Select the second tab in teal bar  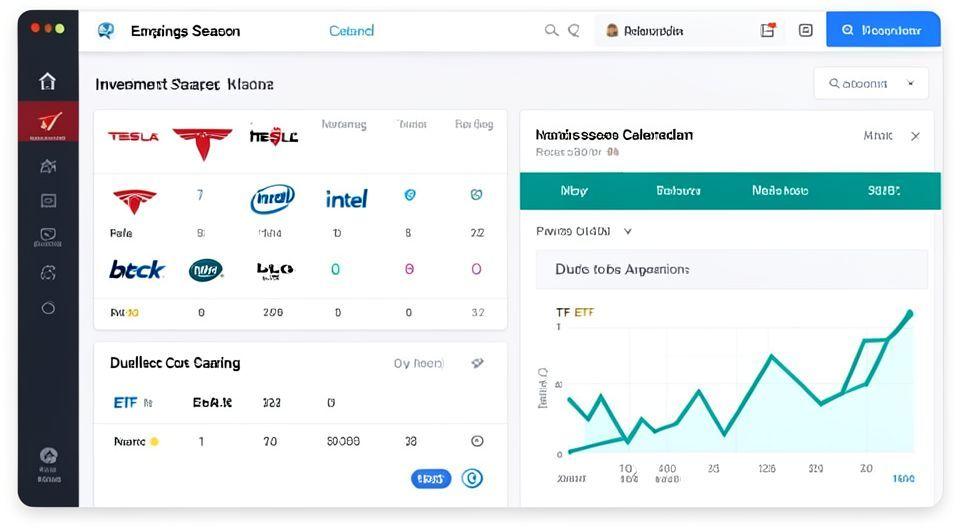(x=678, y=190)
